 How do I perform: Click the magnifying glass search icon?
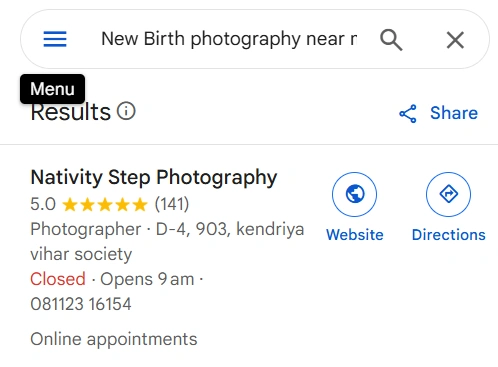391,40
